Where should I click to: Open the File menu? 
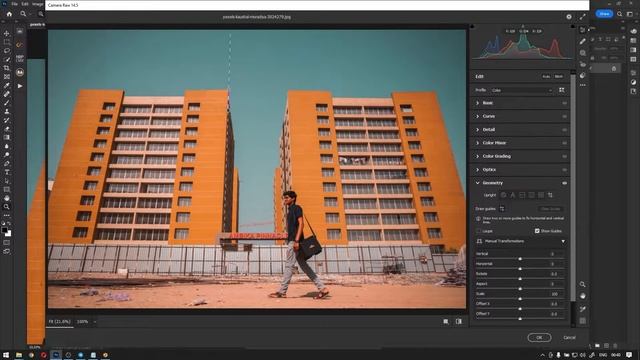tap(14, 4)
